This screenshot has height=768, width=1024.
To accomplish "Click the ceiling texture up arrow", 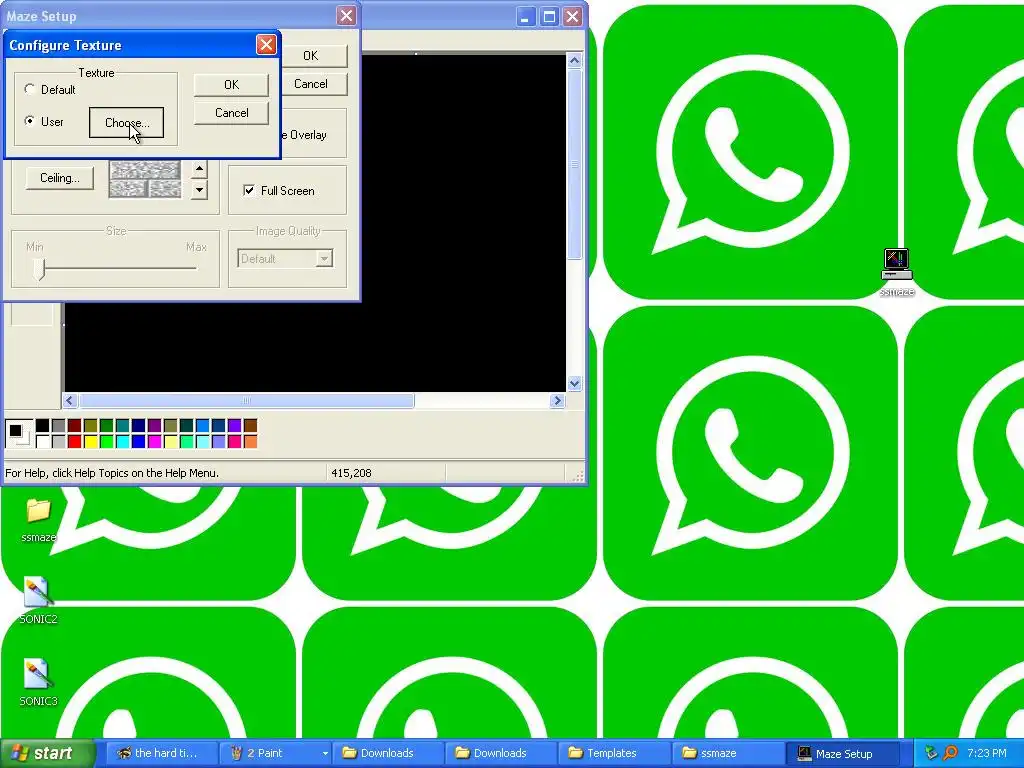I will coord(199,170).
